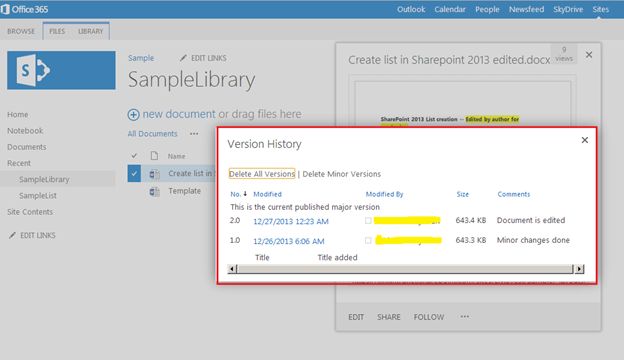Click the Comments column header
This screenshot has height=360, width=624.
click(514, 194)
